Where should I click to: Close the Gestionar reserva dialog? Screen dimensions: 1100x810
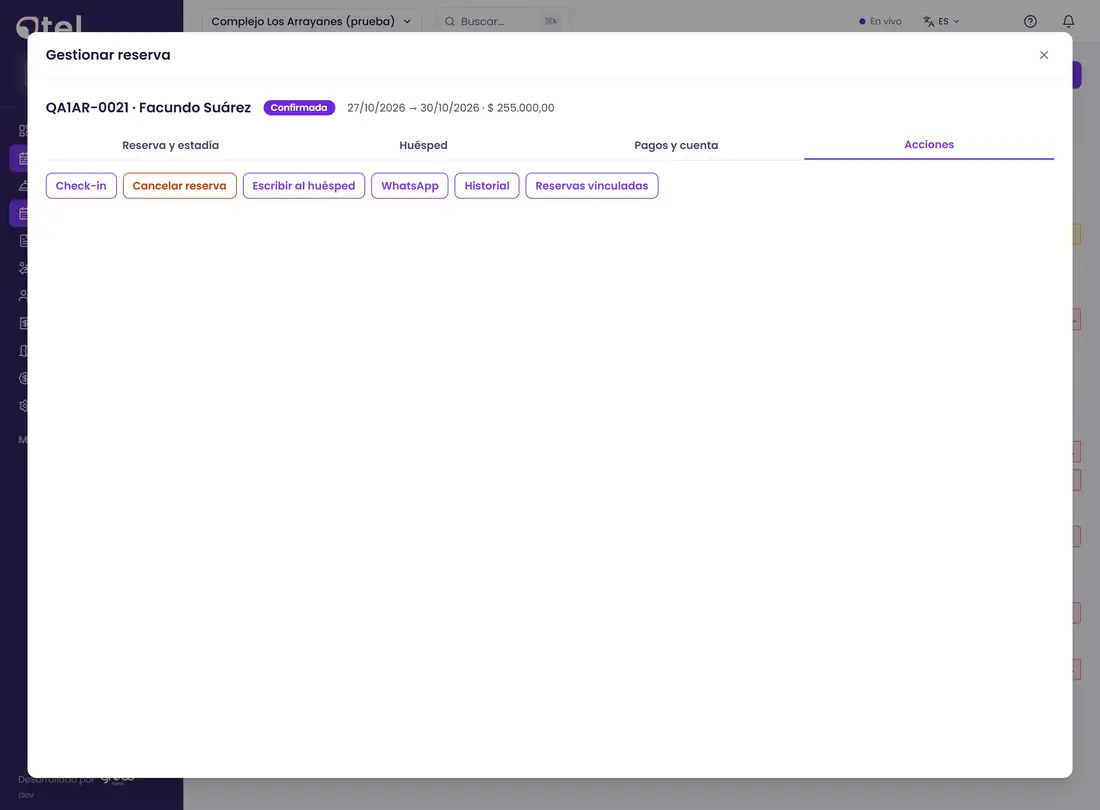click(x=1044, y=55)
